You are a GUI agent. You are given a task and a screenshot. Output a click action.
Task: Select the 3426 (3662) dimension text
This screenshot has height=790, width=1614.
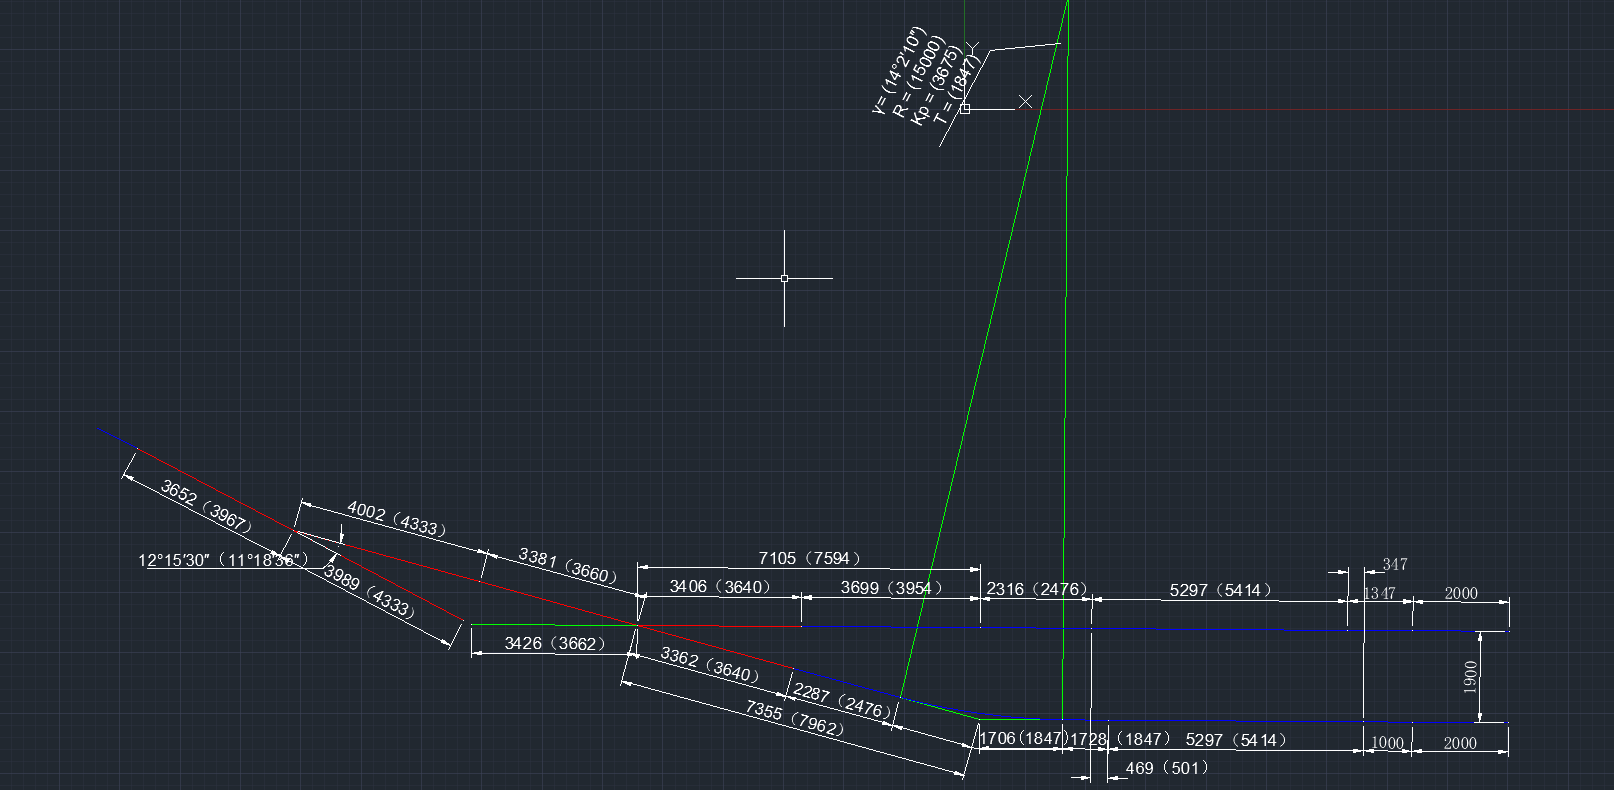[554, 643]
